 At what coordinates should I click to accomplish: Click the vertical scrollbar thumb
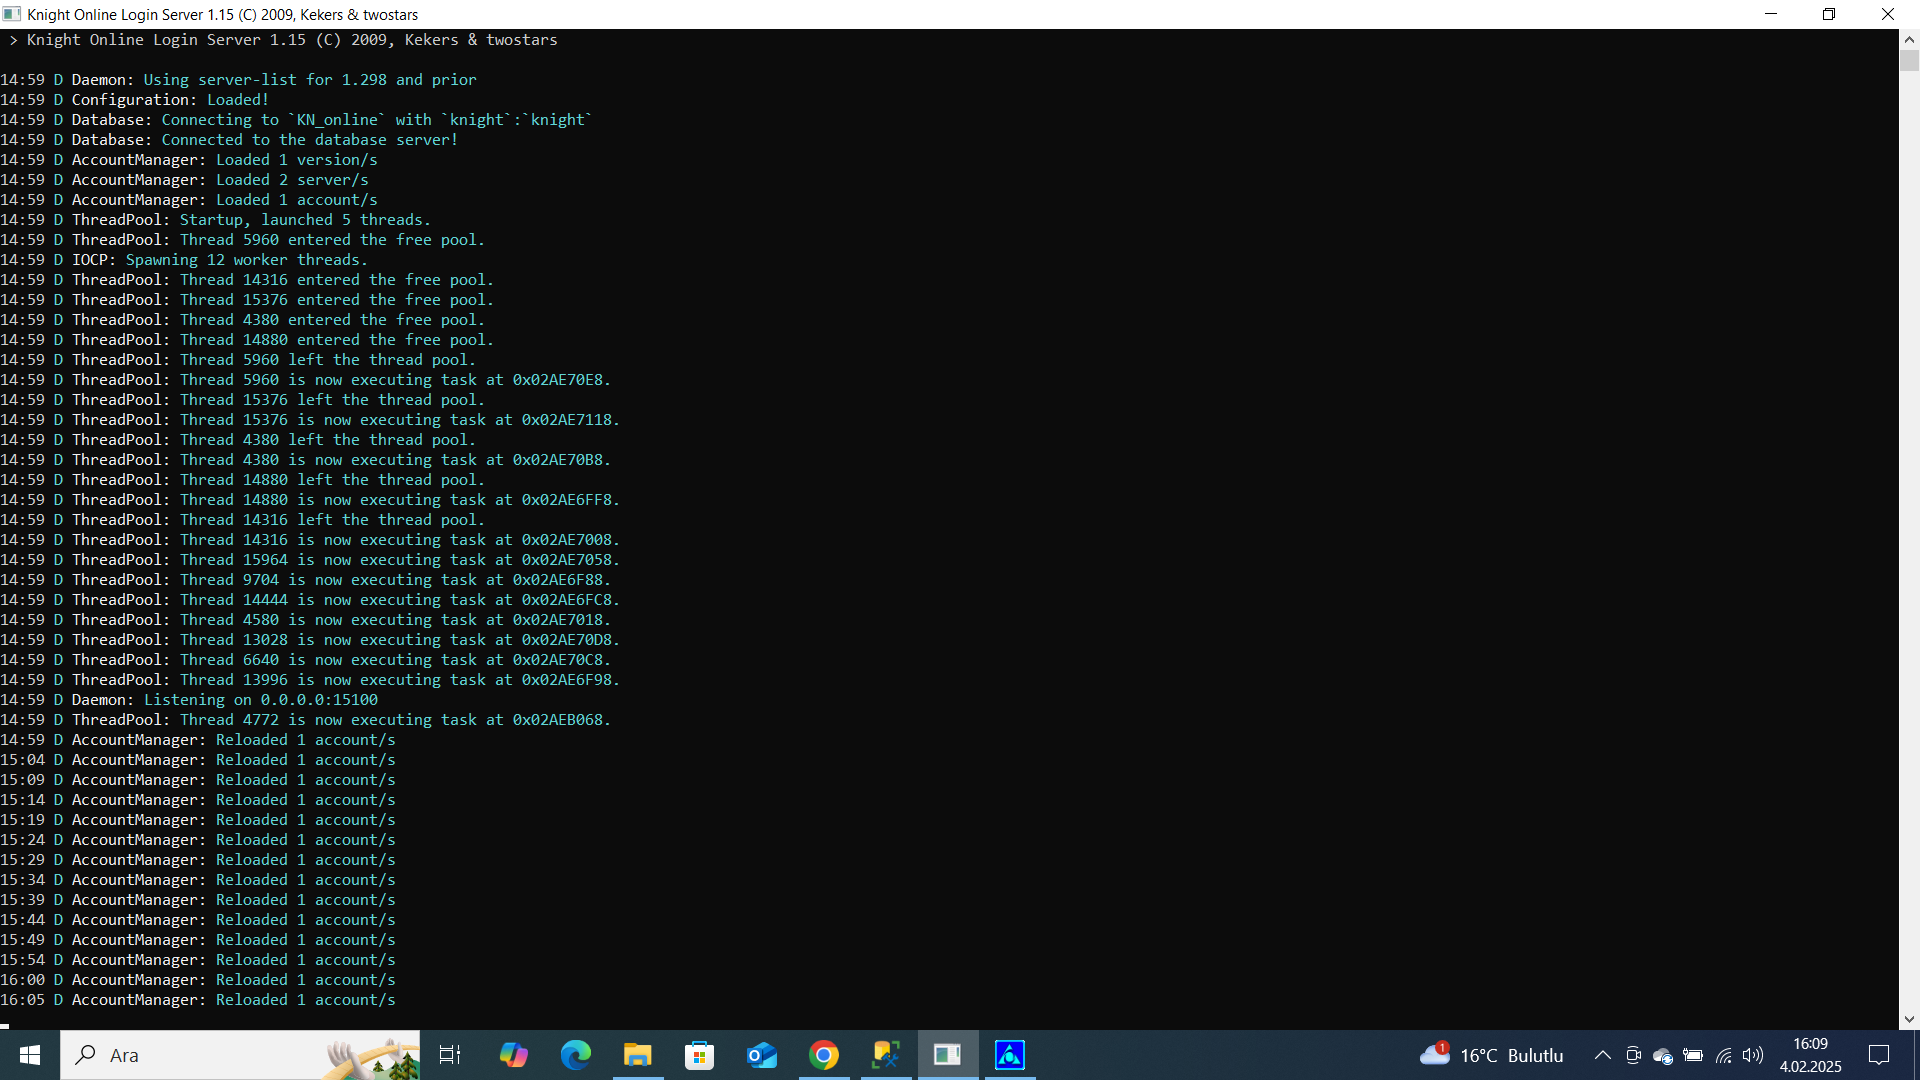pos(1909,61)
